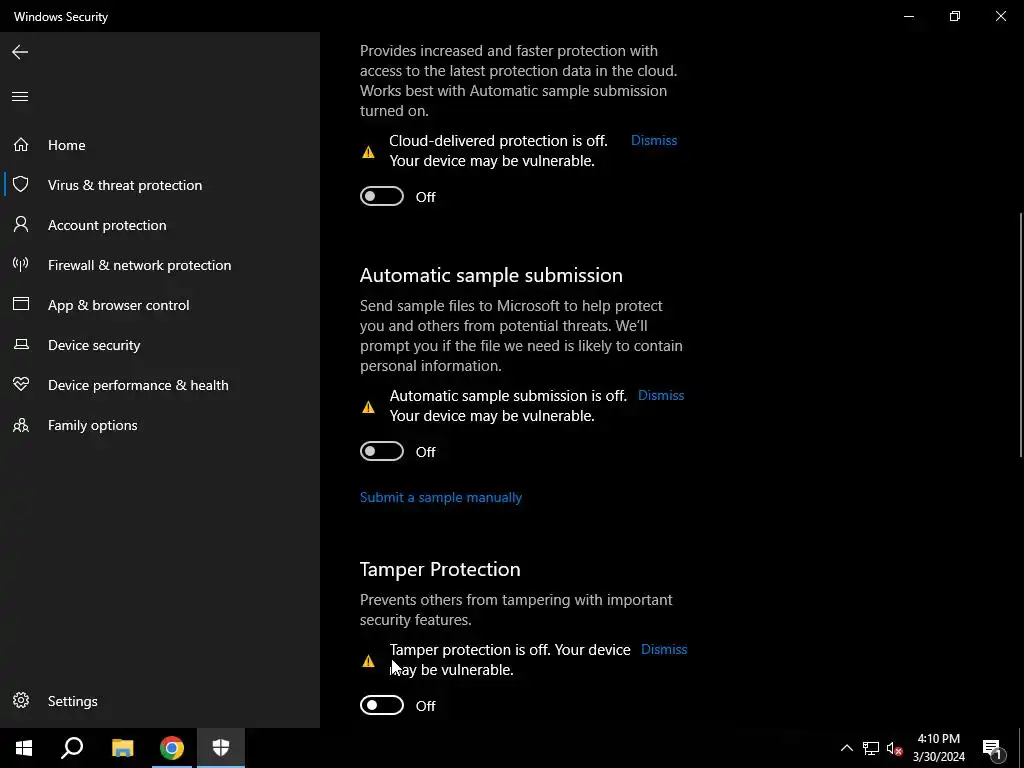Dismiss the Automatic sample submission warning

tap(661, 395)
